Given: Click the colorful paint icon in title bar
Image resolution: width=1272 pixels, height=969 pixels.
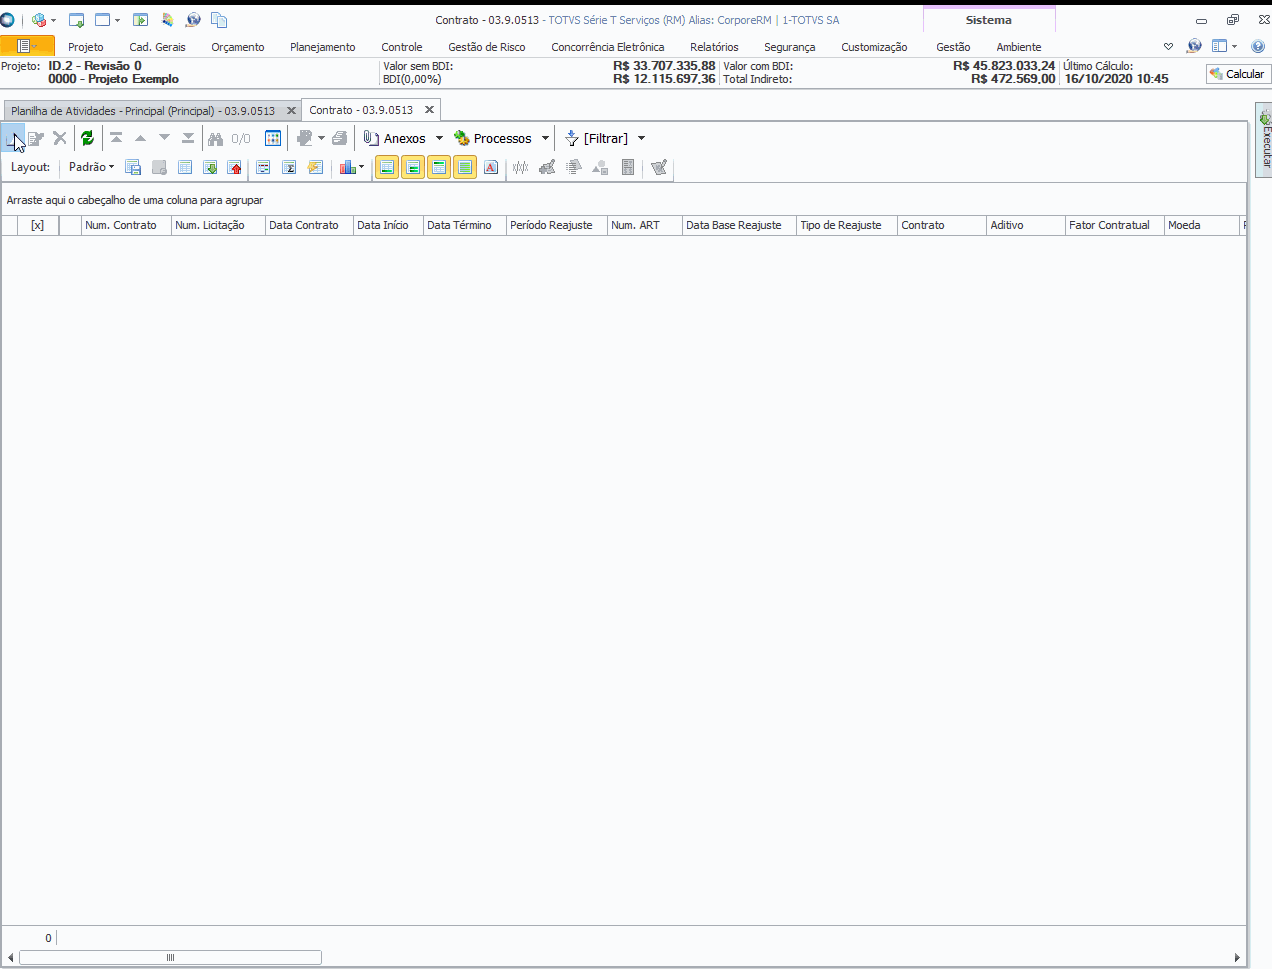Looking at the screenshot, I should [167, 20].
